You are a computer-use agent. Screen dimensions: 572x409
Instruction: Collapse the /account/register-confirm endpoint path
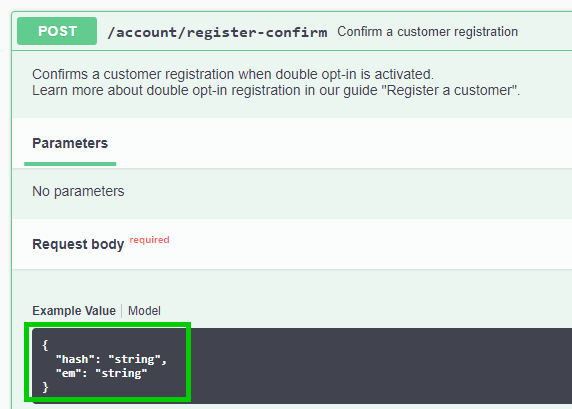tap(217, 32)
